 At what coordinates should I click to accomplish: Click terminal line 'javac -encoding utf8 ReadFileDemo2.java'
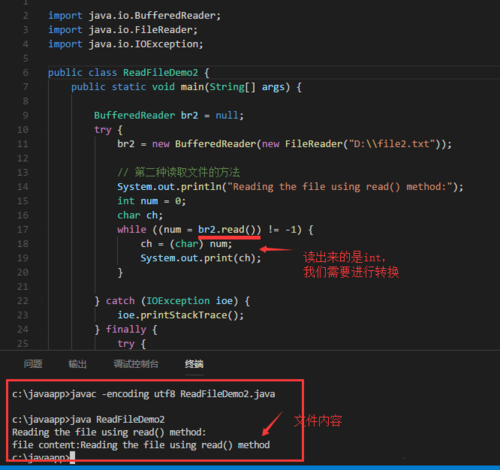(173, 394)
